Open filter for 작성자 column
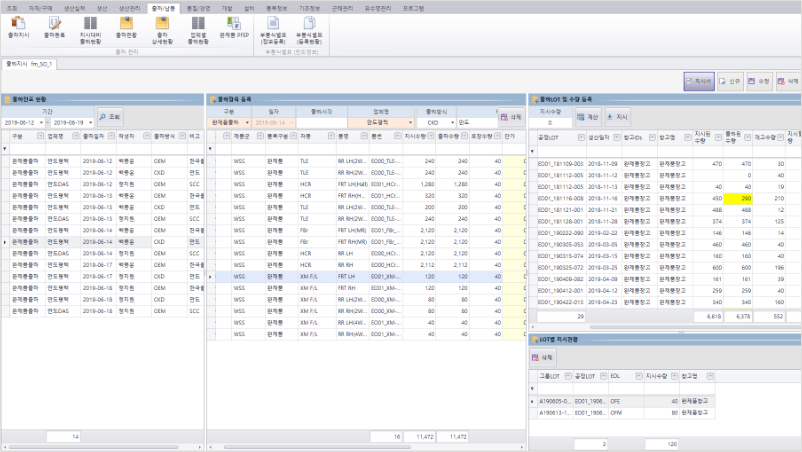 (147, 136)
